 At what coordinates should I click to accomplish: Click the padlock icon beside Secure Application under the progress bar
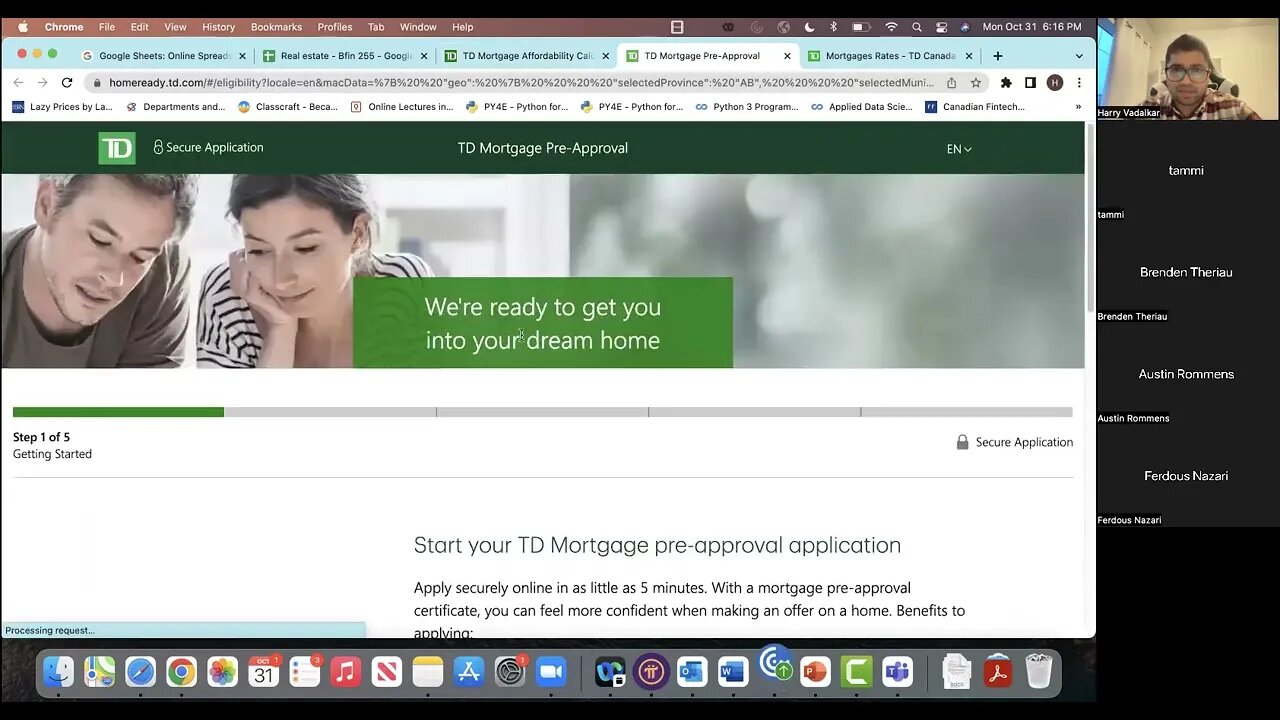[x=962, y=442]
